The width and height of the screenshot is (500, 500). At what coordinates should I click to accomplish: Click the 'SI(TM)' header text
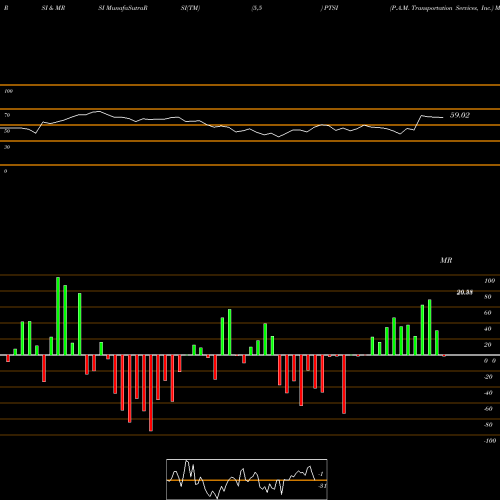pyautogui.click(x=190, y=8)
